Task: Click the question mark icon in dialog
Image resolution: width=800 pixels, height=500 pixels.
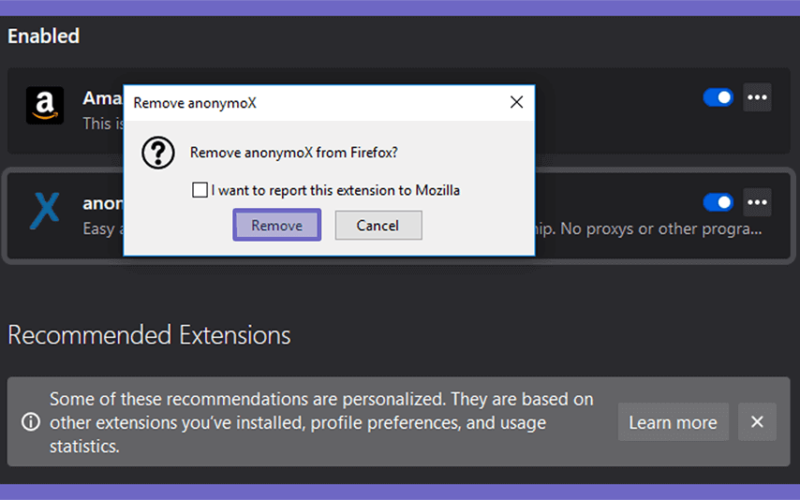Action: (x=158, y=153)
